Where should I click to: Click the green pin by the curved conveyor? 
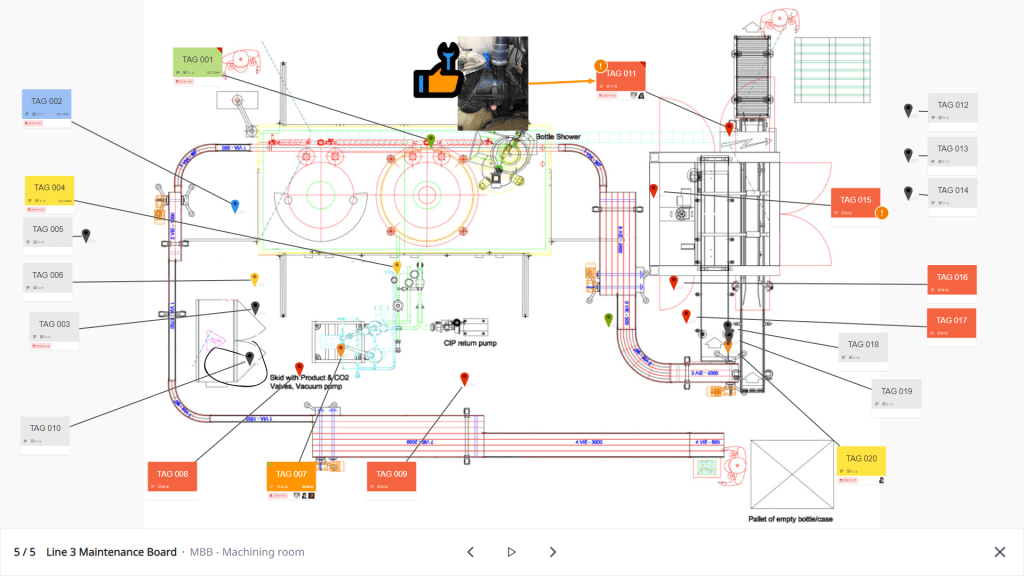point(609,319)
